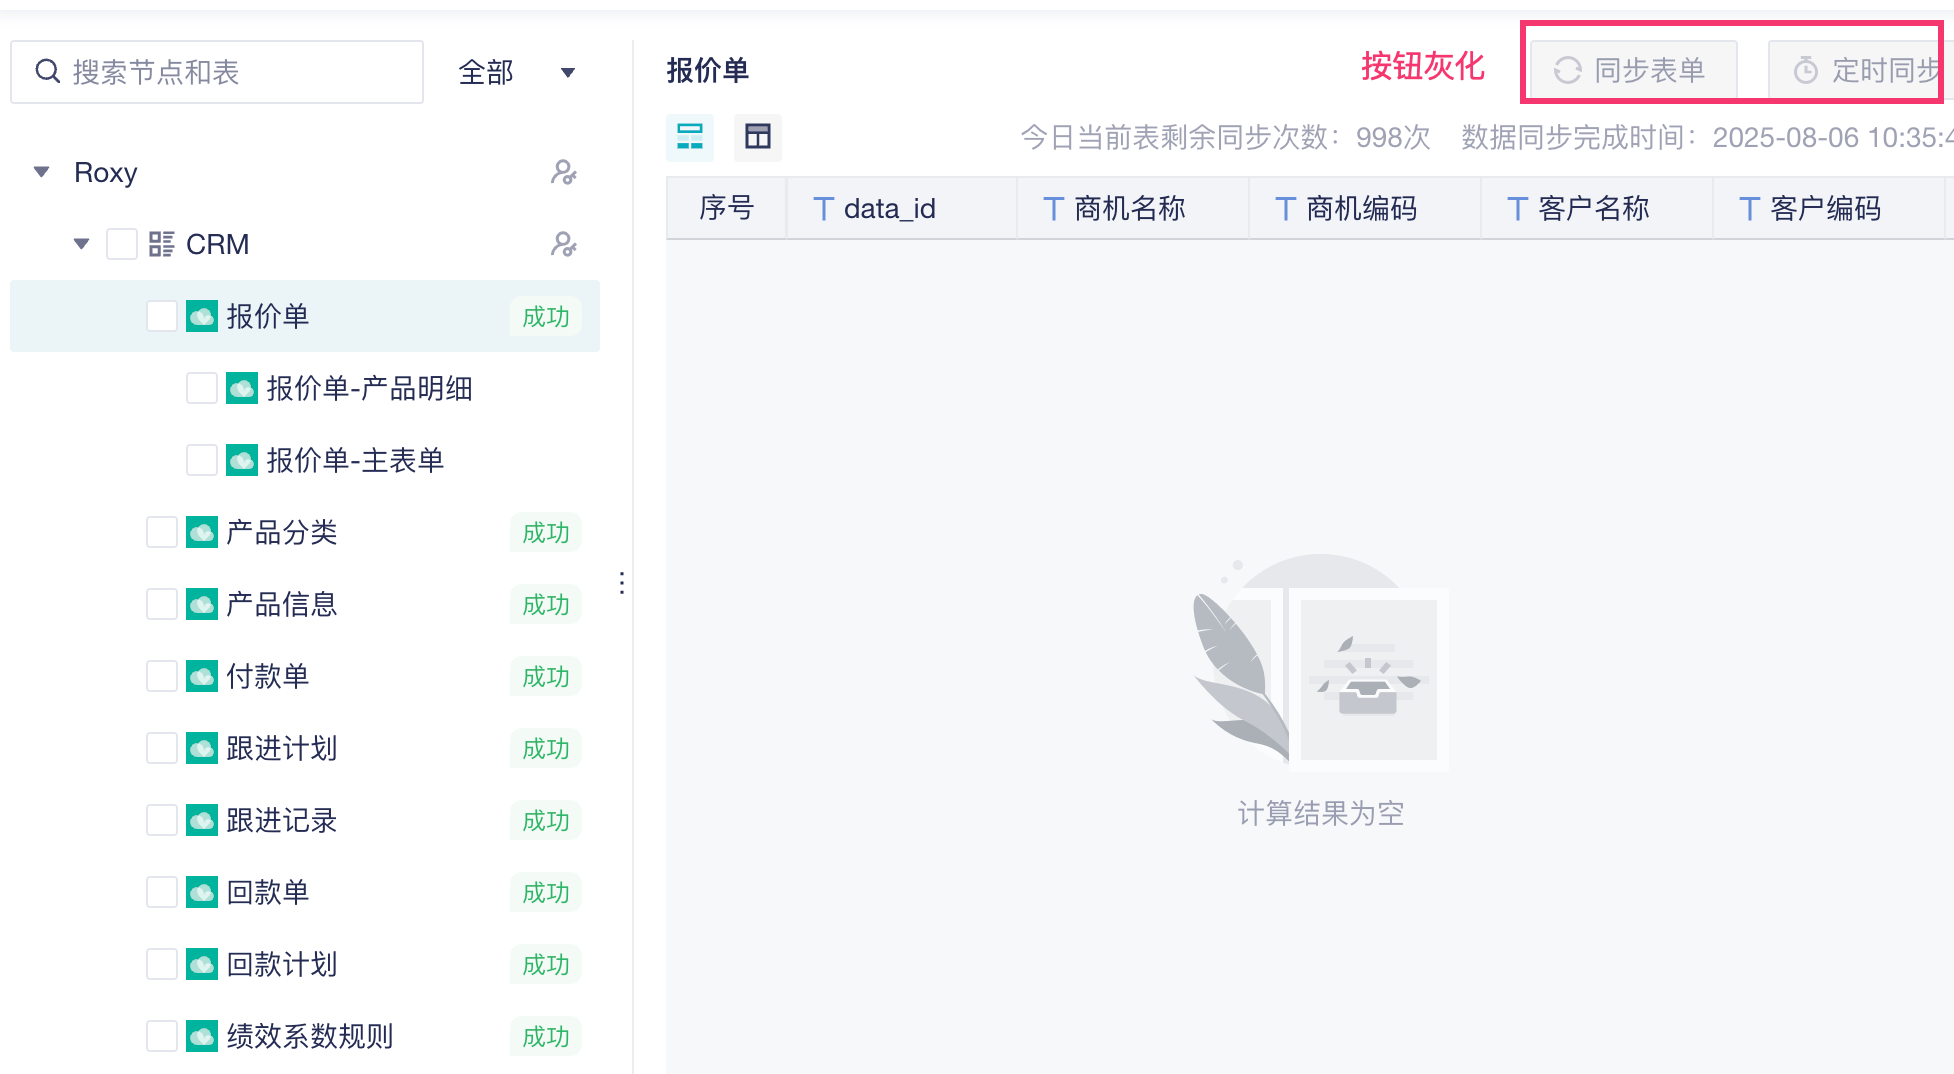Tick the 报价单-主表单 checkbox
This screenshot has height=1074, width=1954.
(x=202, y=460)
